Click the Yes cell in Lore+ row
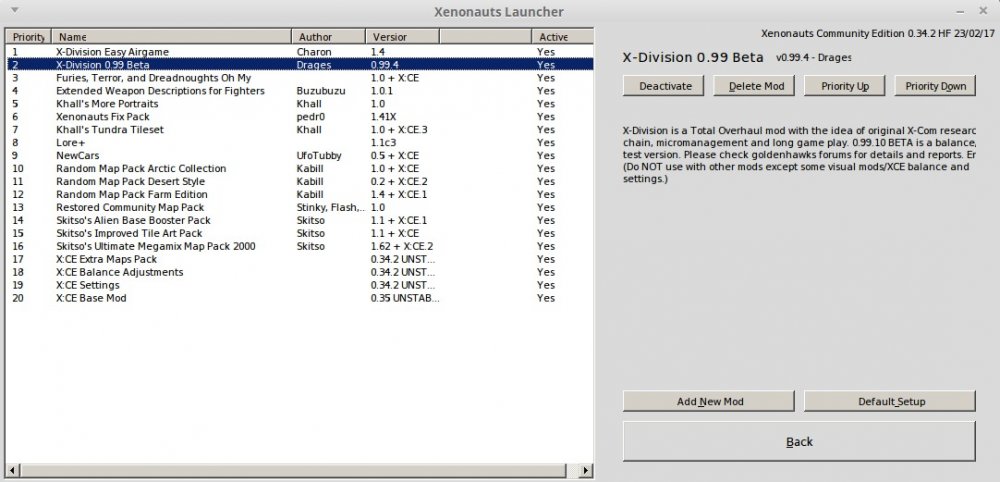This screenshot has width=1000, height=482. (546, 142)
